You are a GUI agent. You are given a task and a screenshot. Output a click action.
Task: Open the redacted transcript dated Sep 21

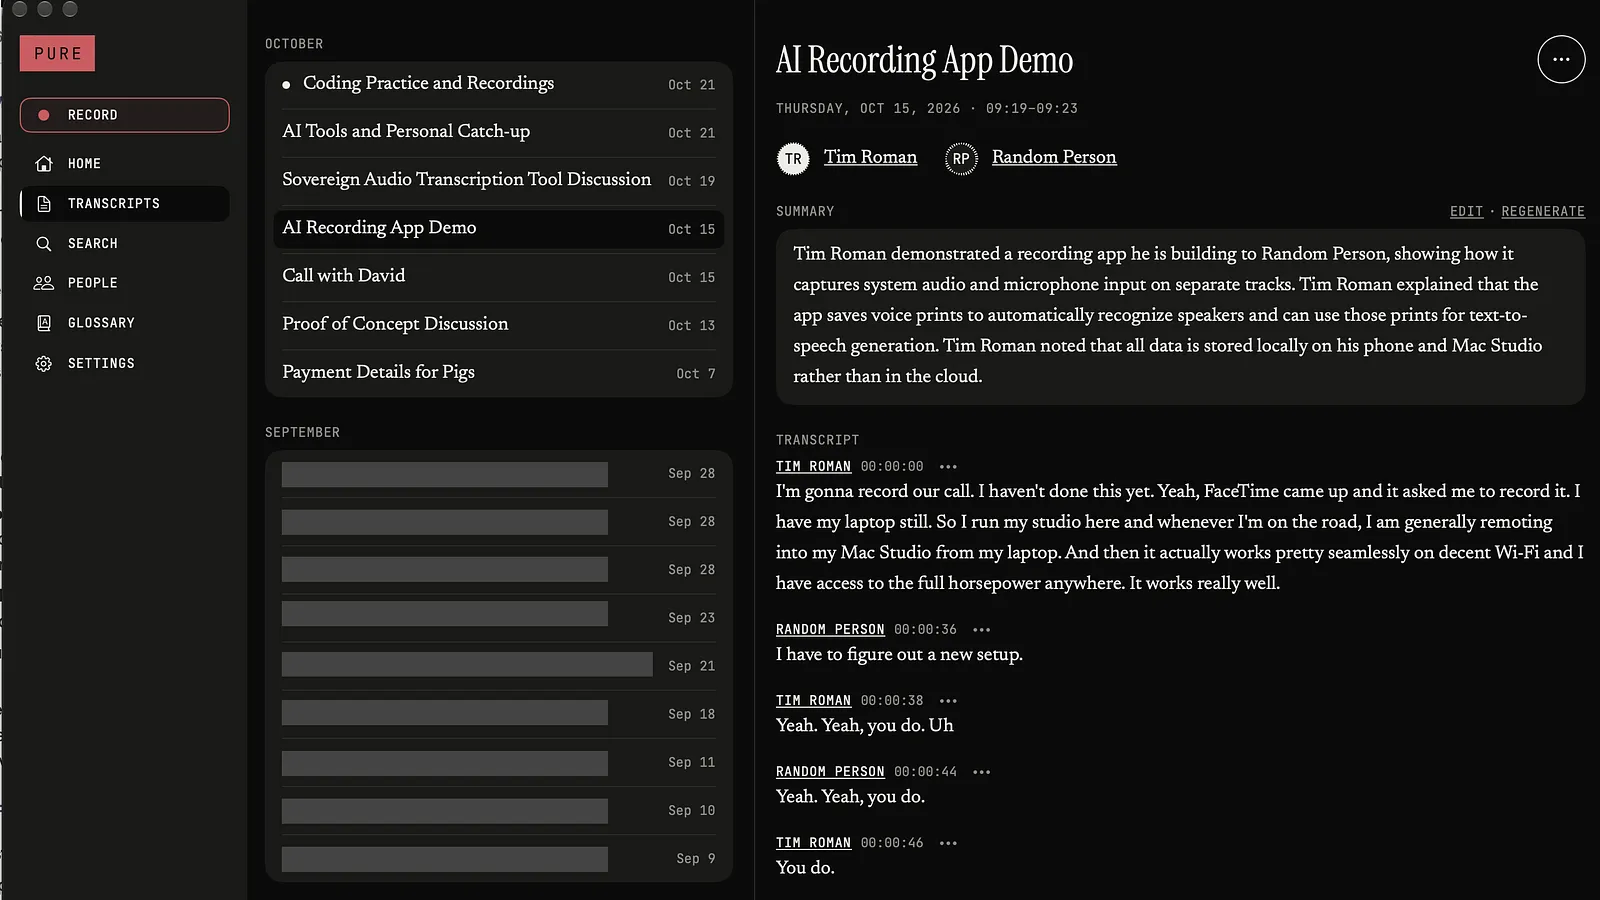coord(499,666)
